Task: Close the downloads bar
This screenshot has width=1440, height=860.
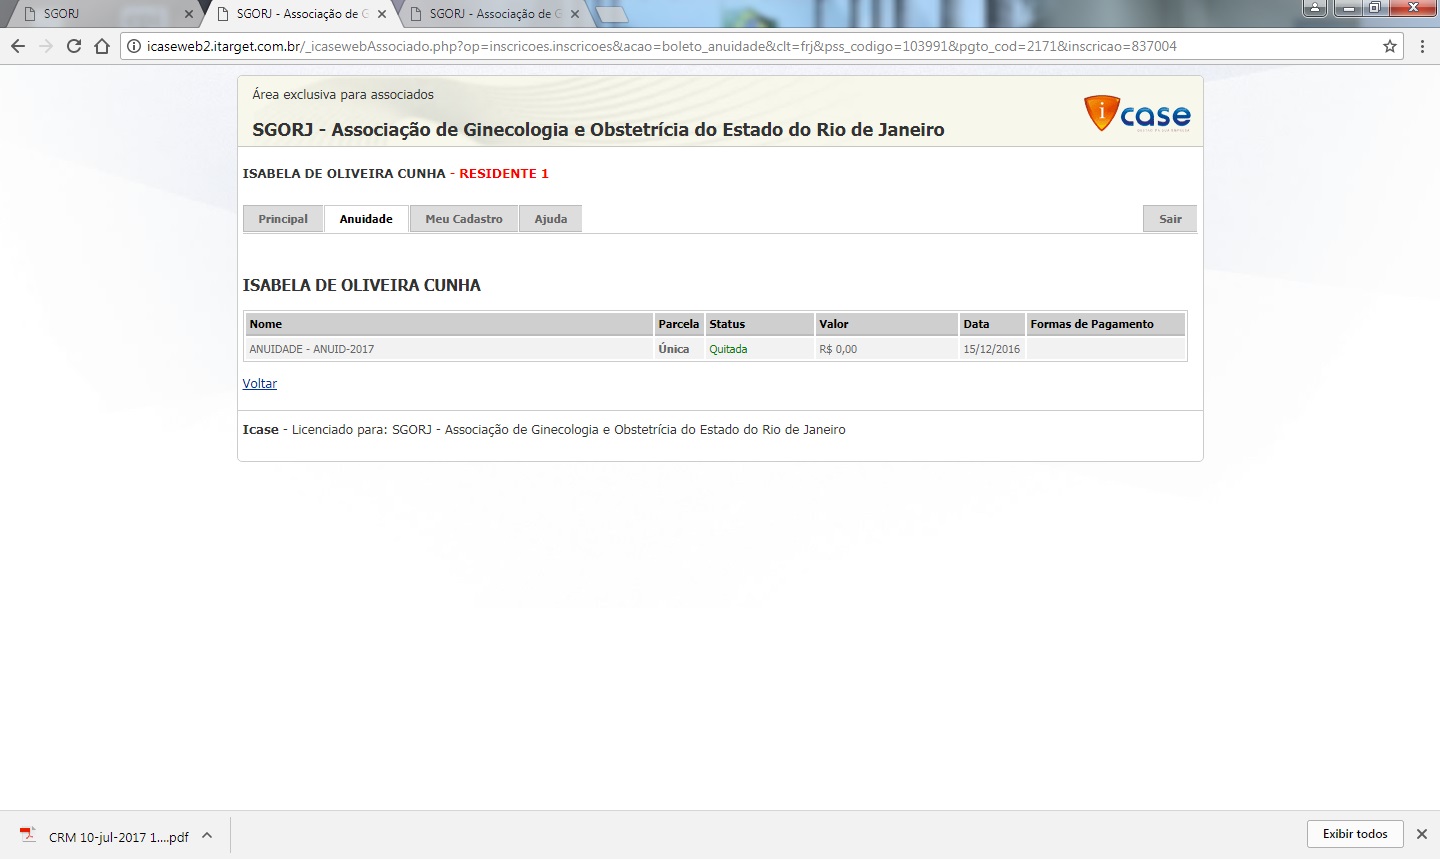Action: [x=1421, y=834]
